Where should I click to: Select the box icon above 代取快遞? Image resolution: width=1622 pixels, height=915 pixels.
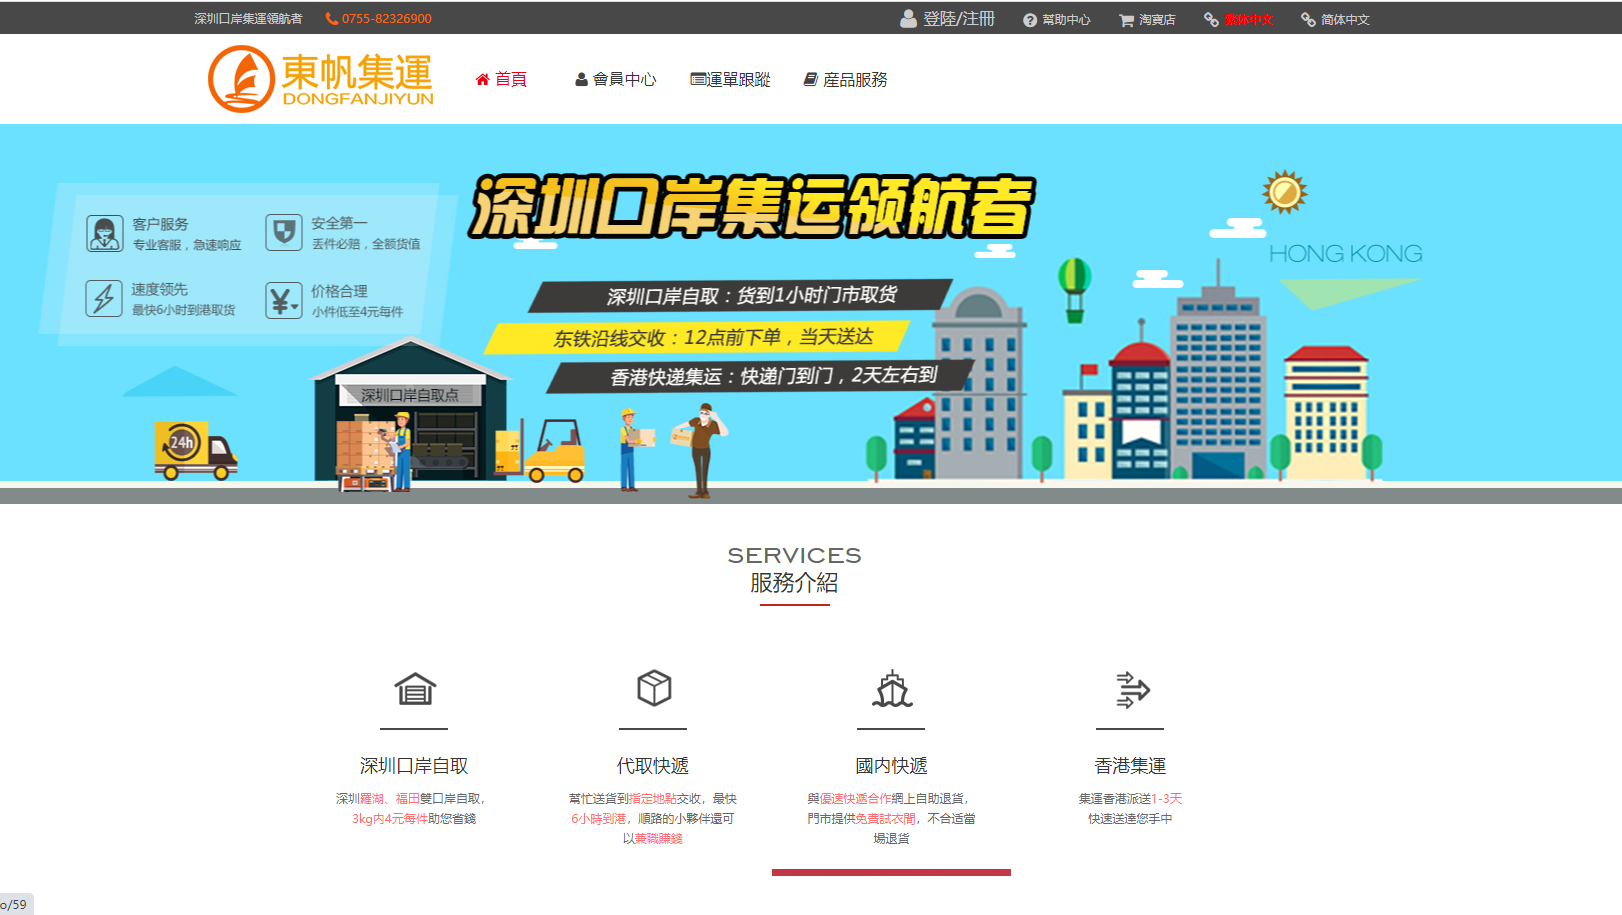click(653, 687)
